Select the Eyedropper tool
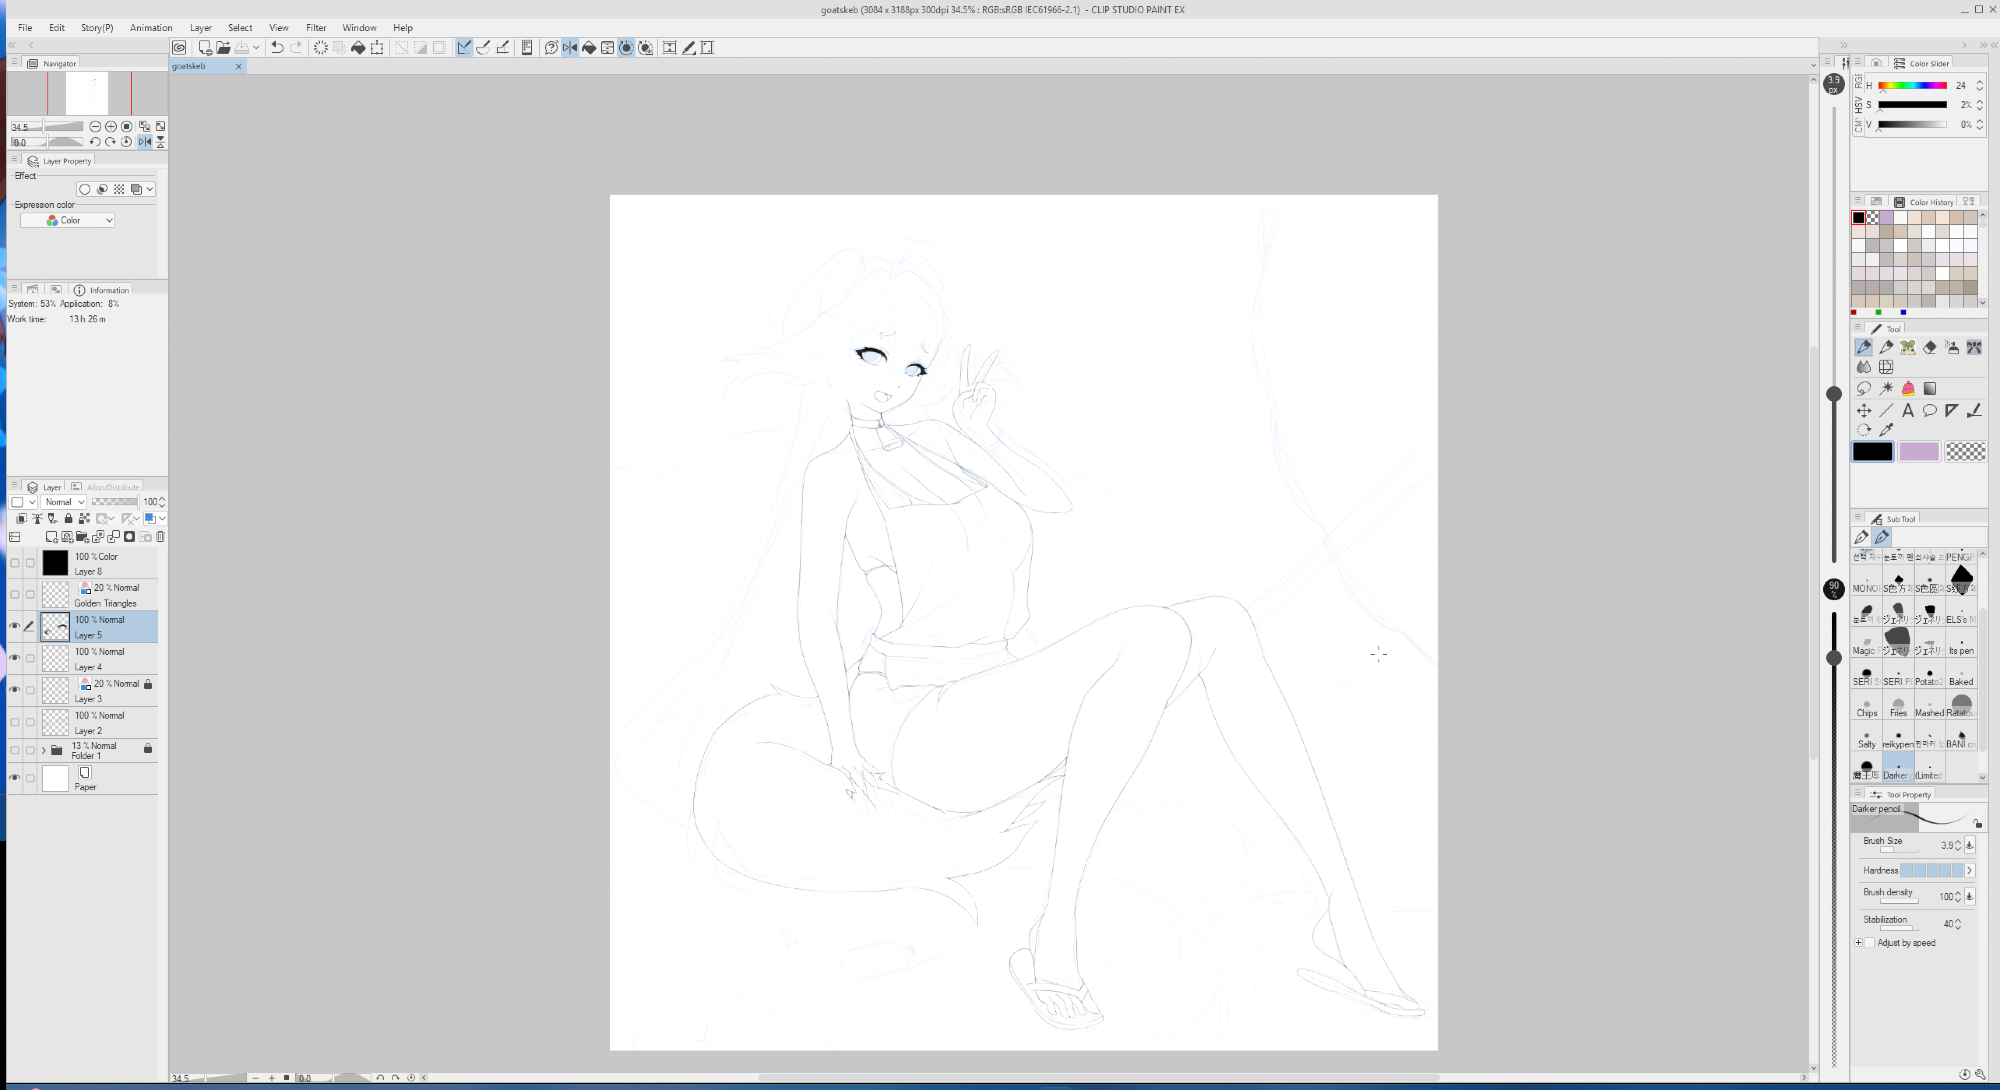 (x=1886, y=430)
